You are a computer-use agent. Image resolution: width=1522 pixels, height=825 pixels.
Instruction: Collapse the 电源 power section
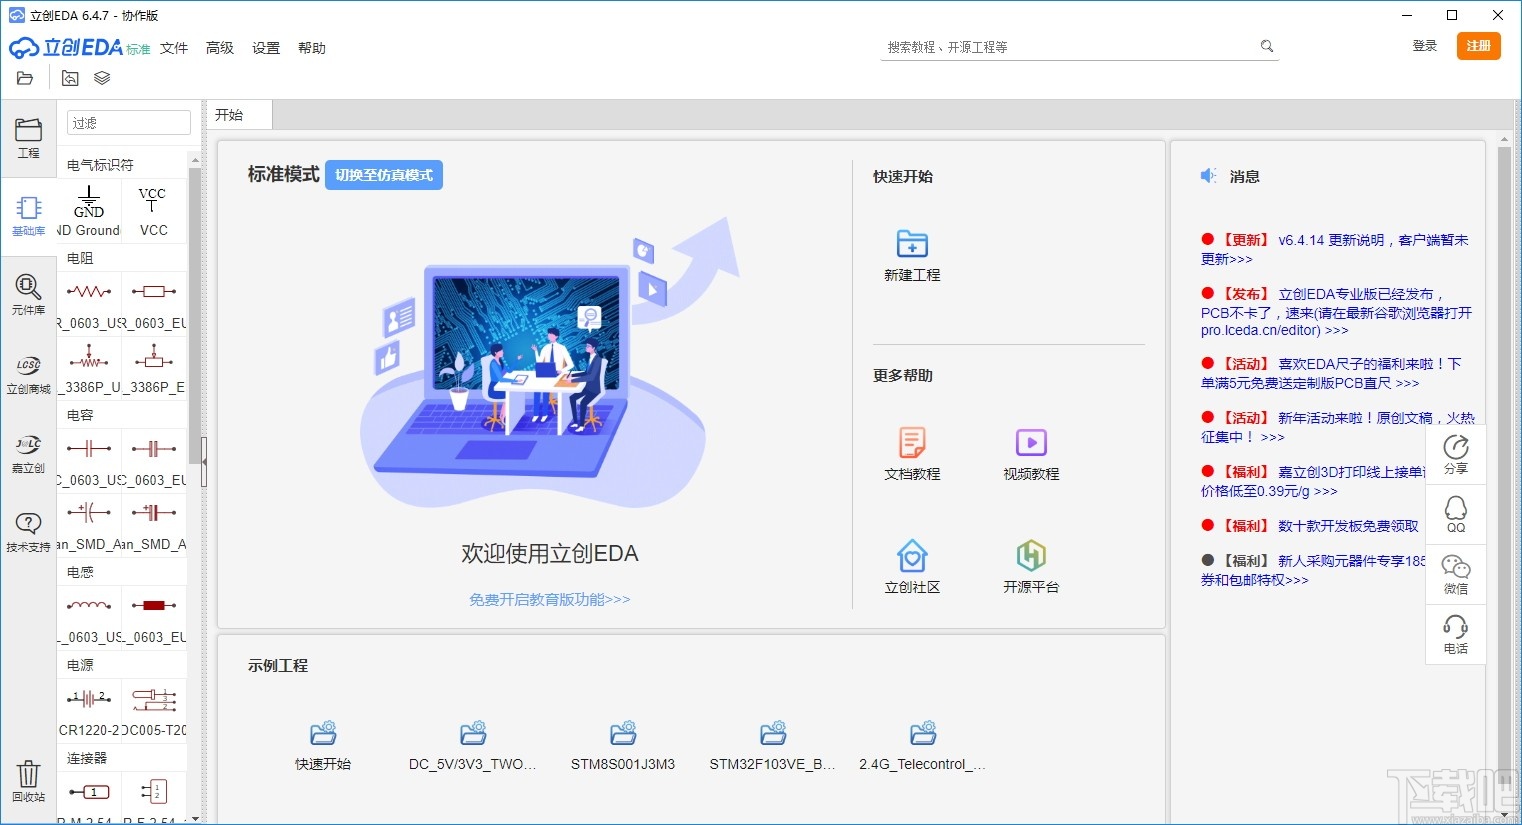[80, 663]
